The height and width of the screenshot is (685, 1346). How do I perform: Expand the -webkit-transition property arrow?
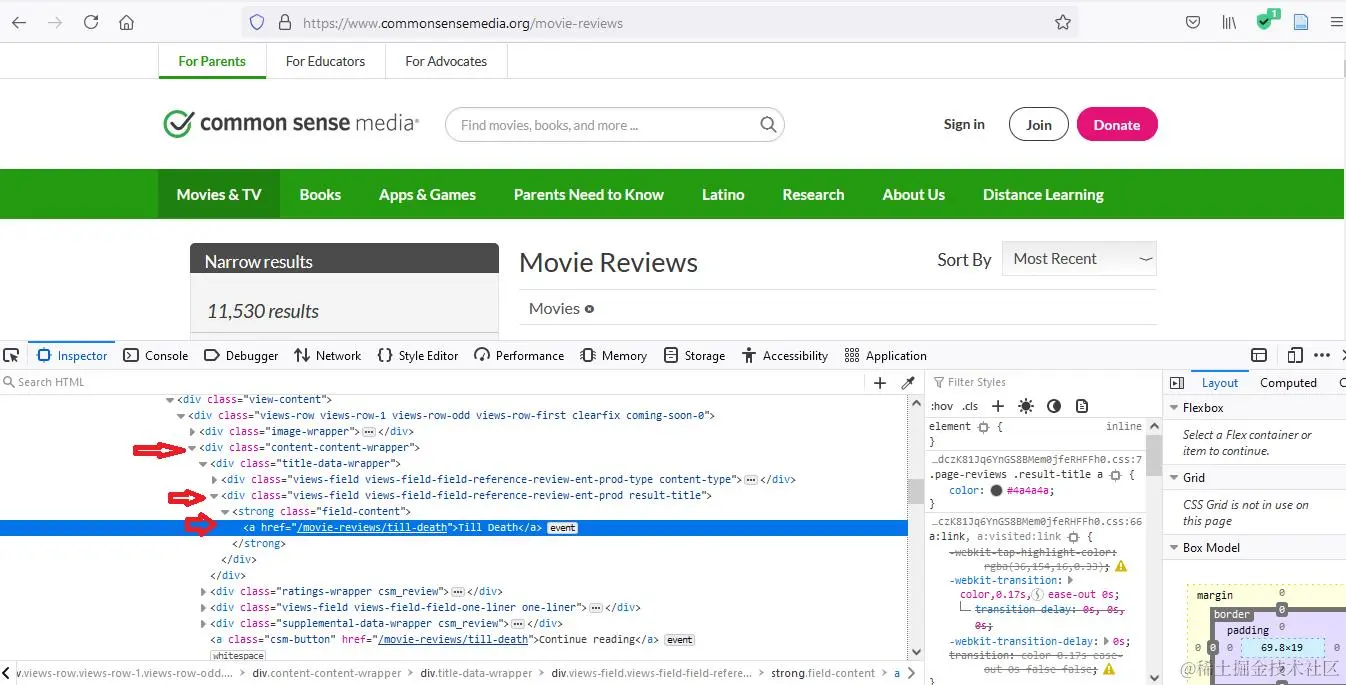coord(1070,580)
